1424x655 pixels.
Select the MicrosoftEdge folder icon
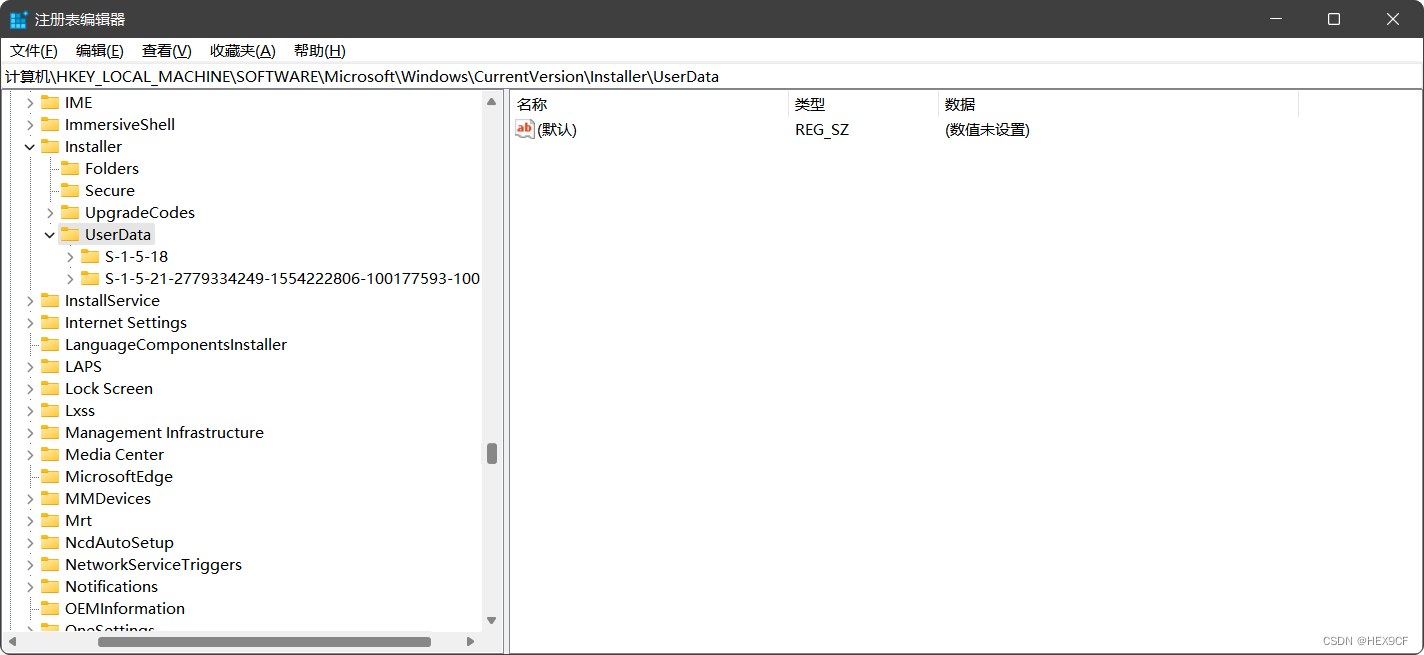coord(50,477)
